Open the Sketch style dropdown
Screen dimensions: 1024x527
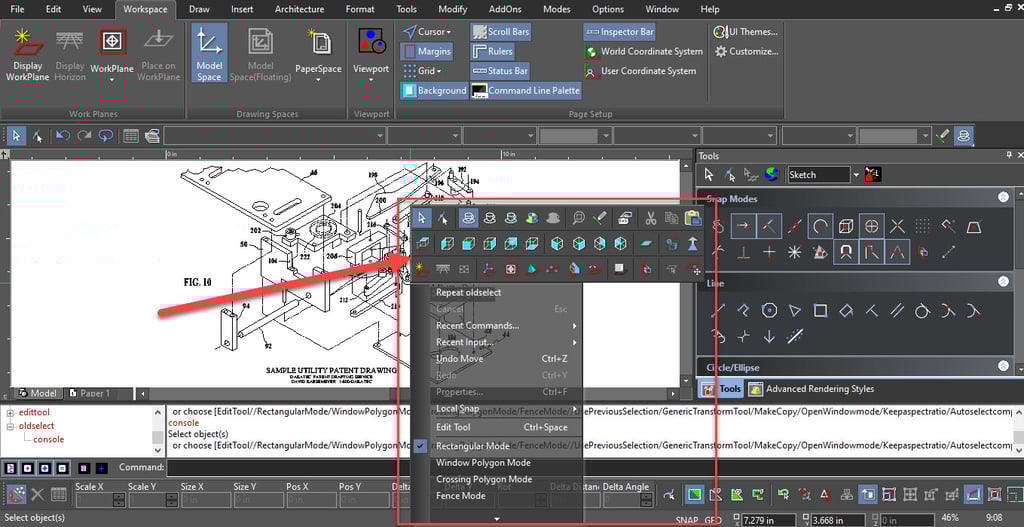tap(856, 174)
